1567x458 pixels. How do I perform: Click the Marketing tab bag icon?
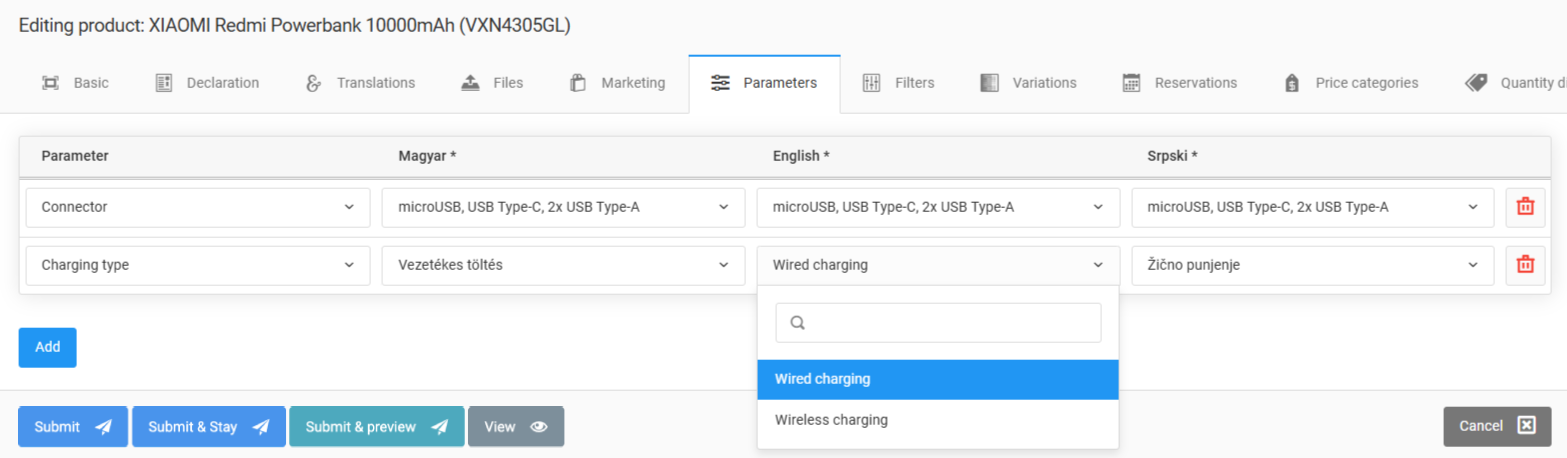[x=578, y=83]
